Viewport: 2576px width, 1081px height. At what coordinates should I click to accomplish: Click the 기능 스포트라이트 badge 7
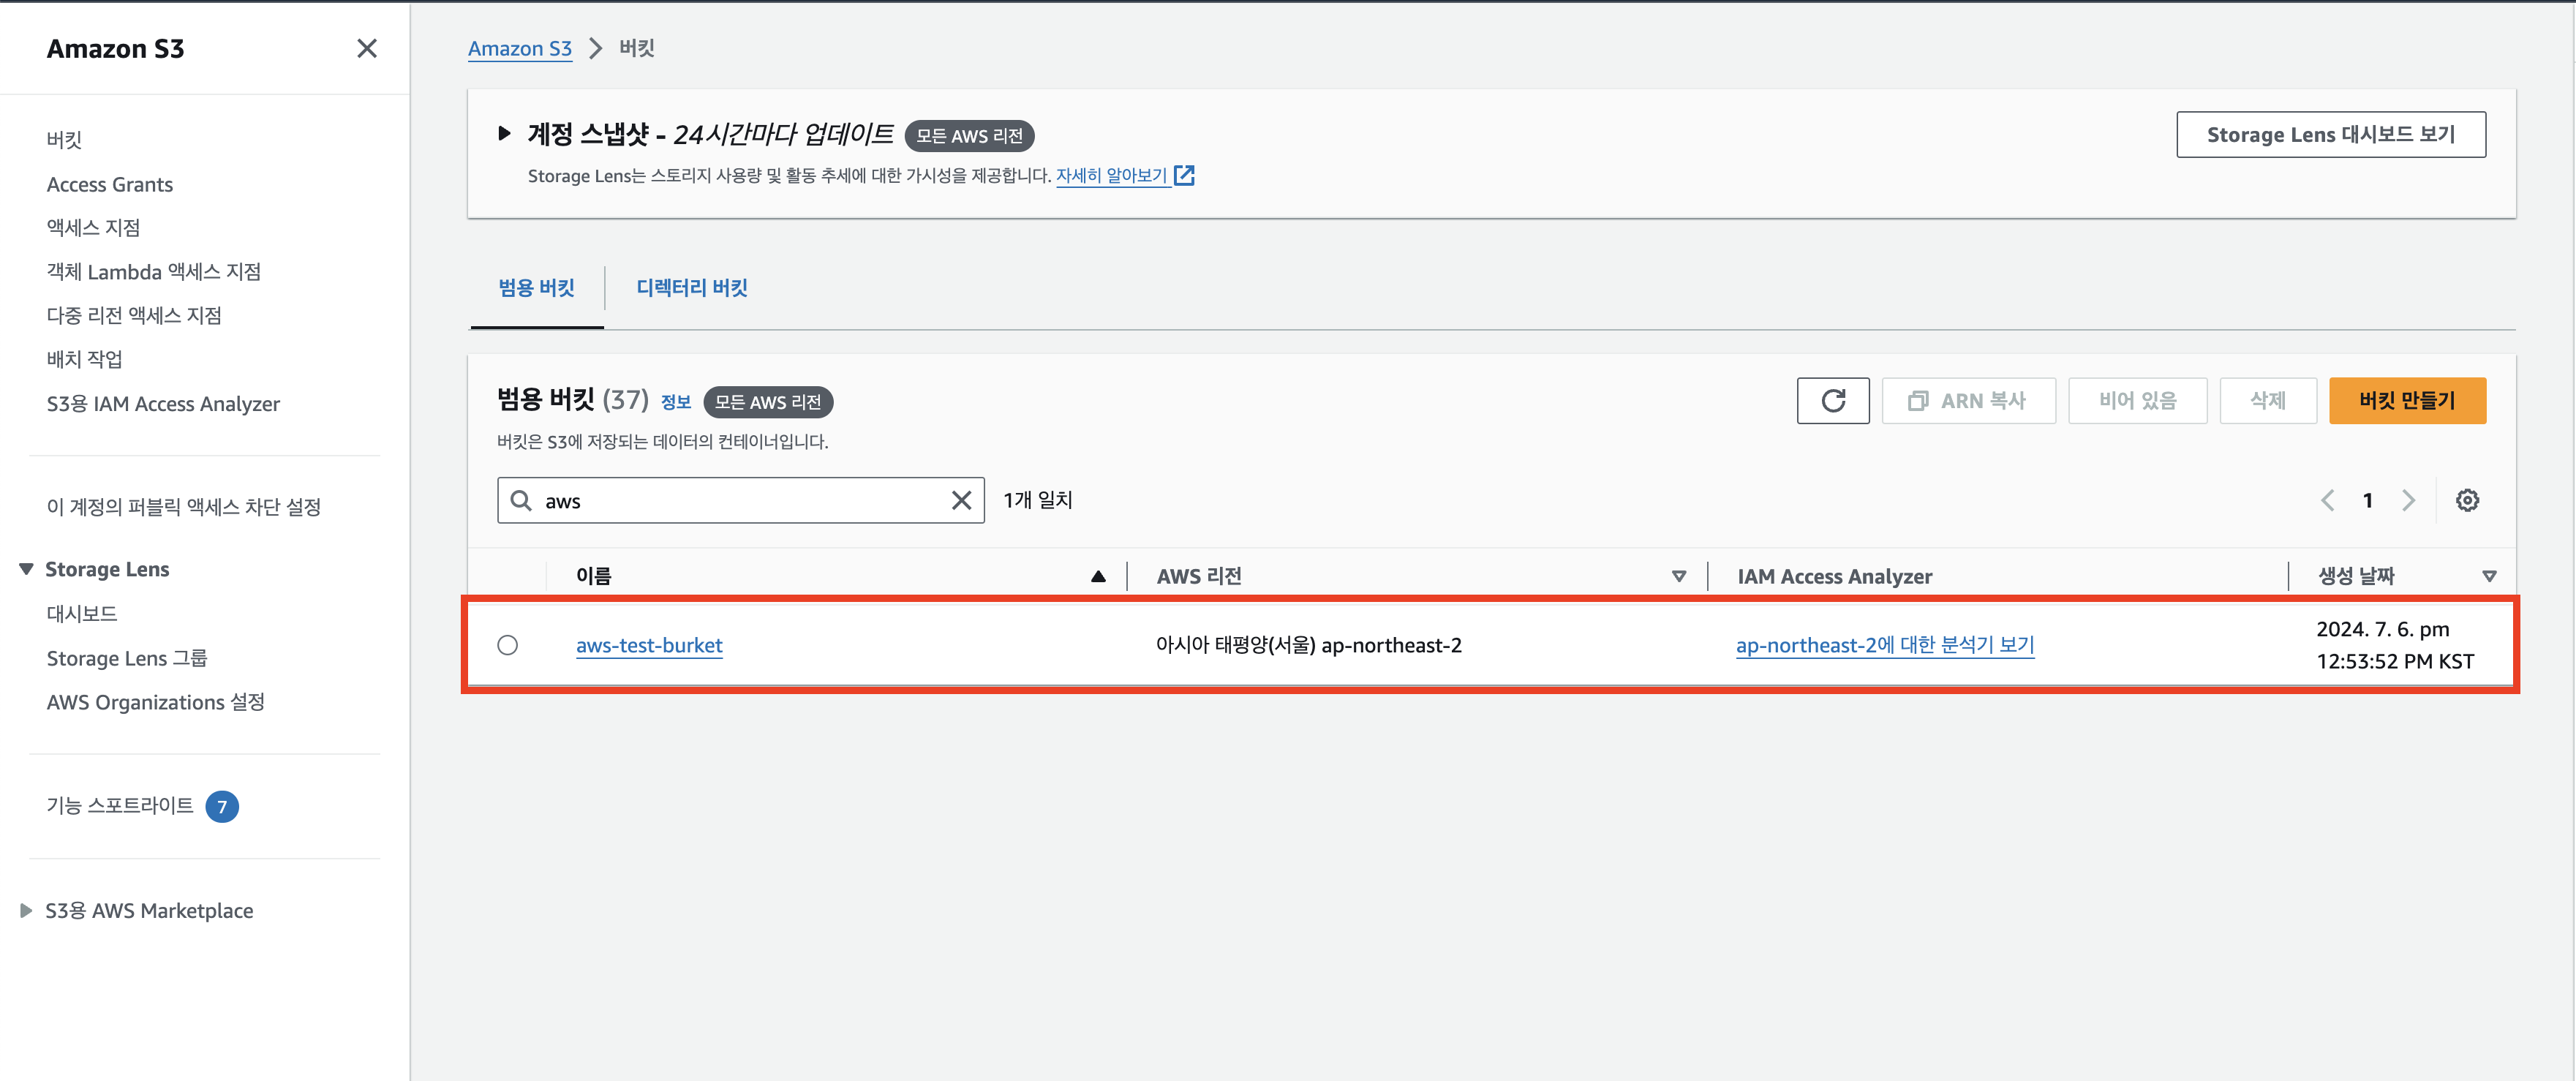[x=222, y=806]
